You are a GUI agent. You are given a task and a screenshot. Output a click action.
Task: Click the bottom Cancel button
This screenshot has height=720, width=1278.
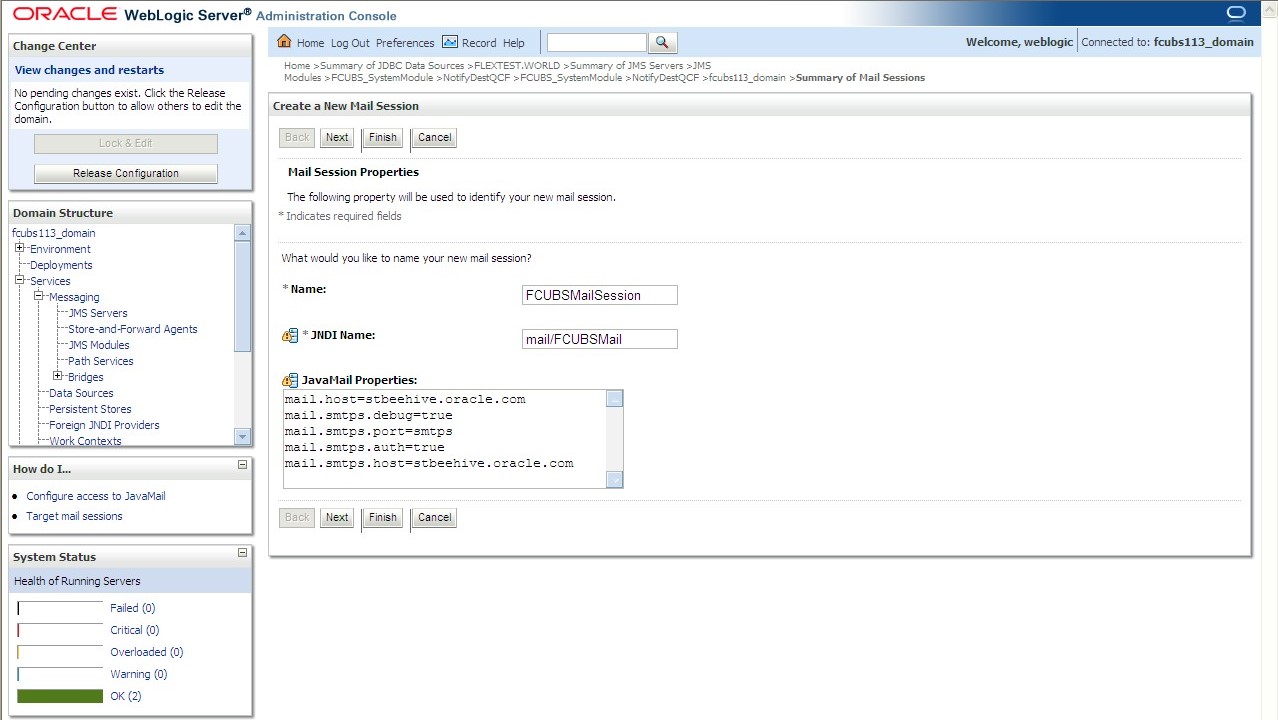[x=434, y=518]
